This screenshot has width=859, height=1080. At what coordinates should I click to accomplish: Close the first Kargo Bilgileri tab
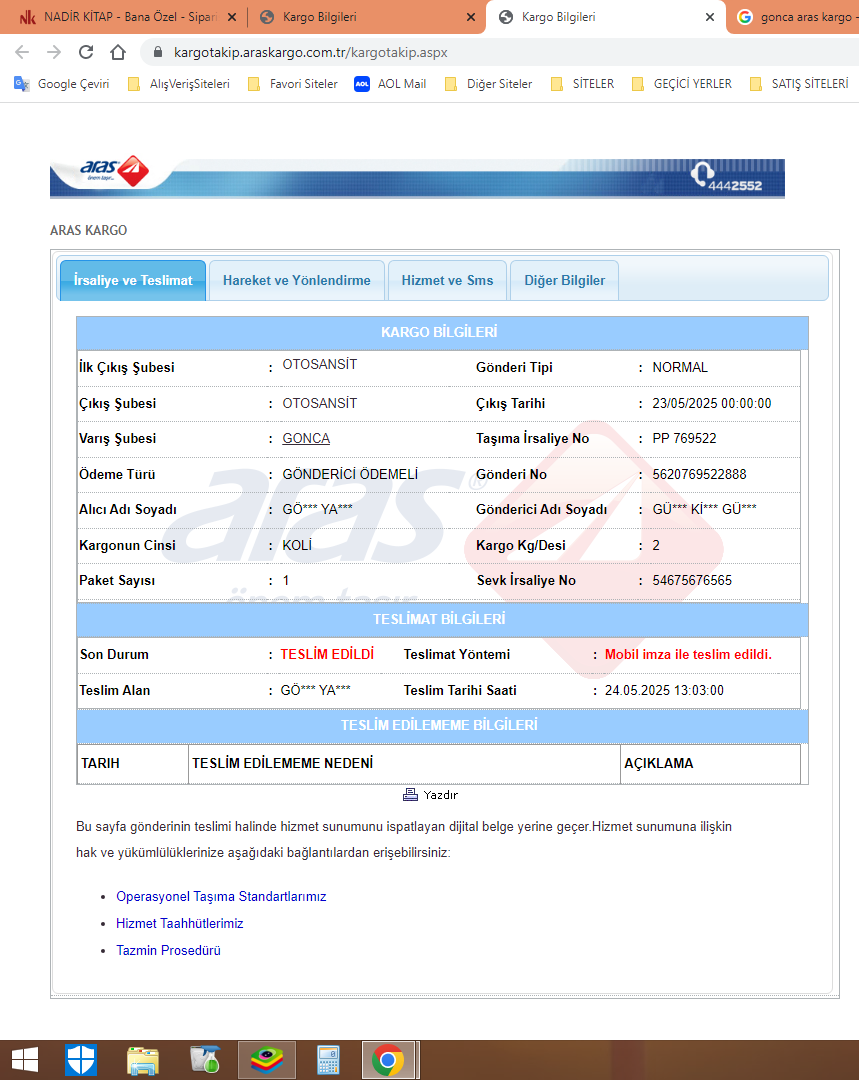tap(470, 17)
